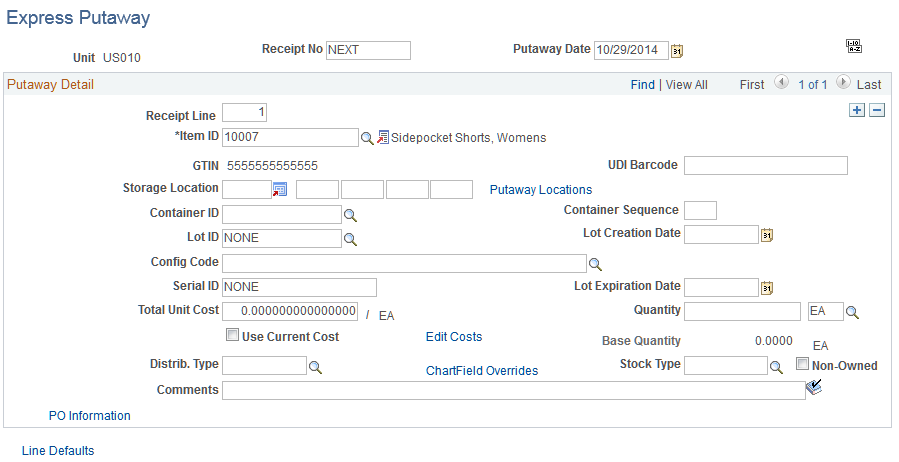Click the View All link
Viewport: 899px width, 462px height.
click(x=687, y=85)
